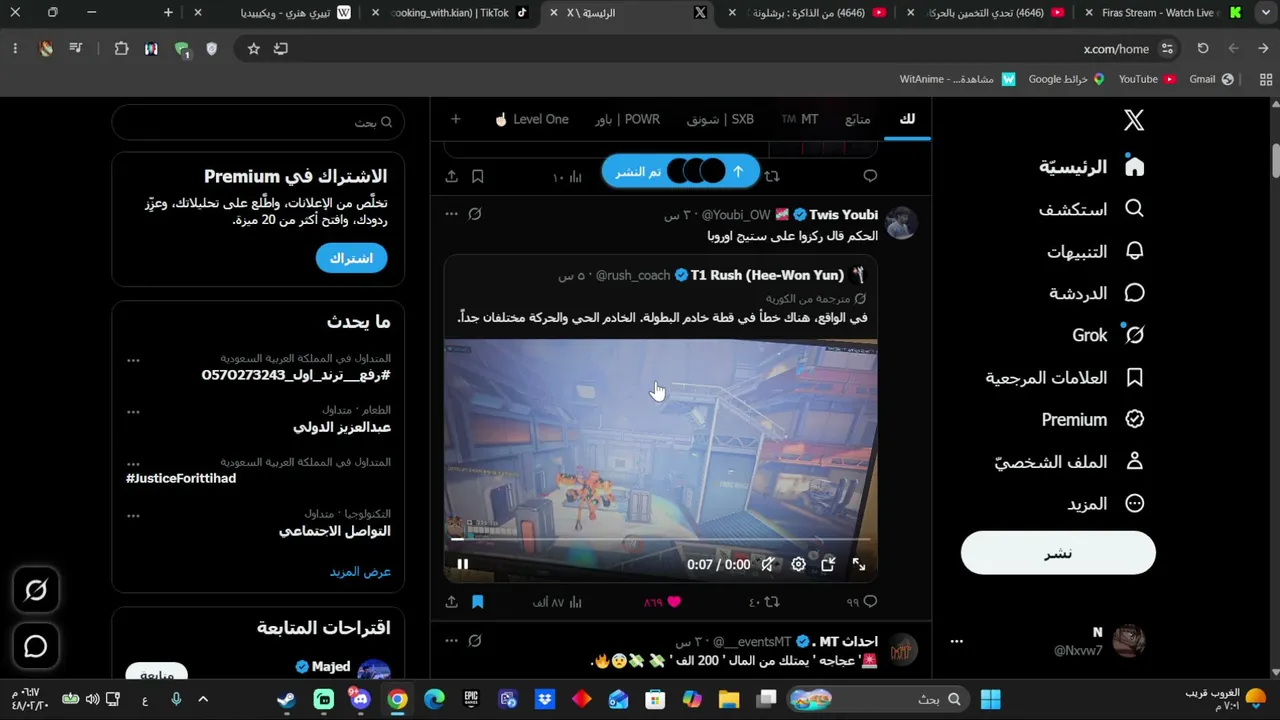Expand المزيد more menu in sidebar
This screenshot has width=1280, height=720.
tap(1105, 504)
